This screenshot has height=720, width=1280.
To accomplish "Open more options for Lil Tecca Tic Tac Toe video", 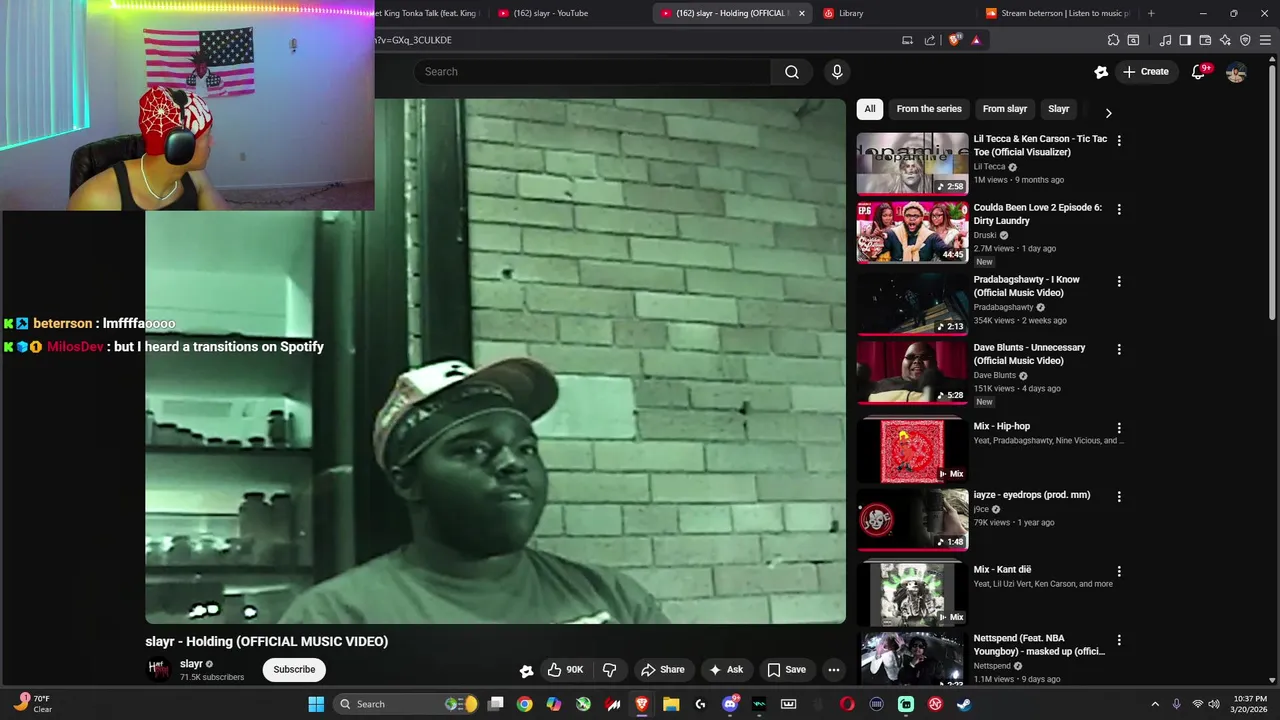I will (x=1119, y=141).
